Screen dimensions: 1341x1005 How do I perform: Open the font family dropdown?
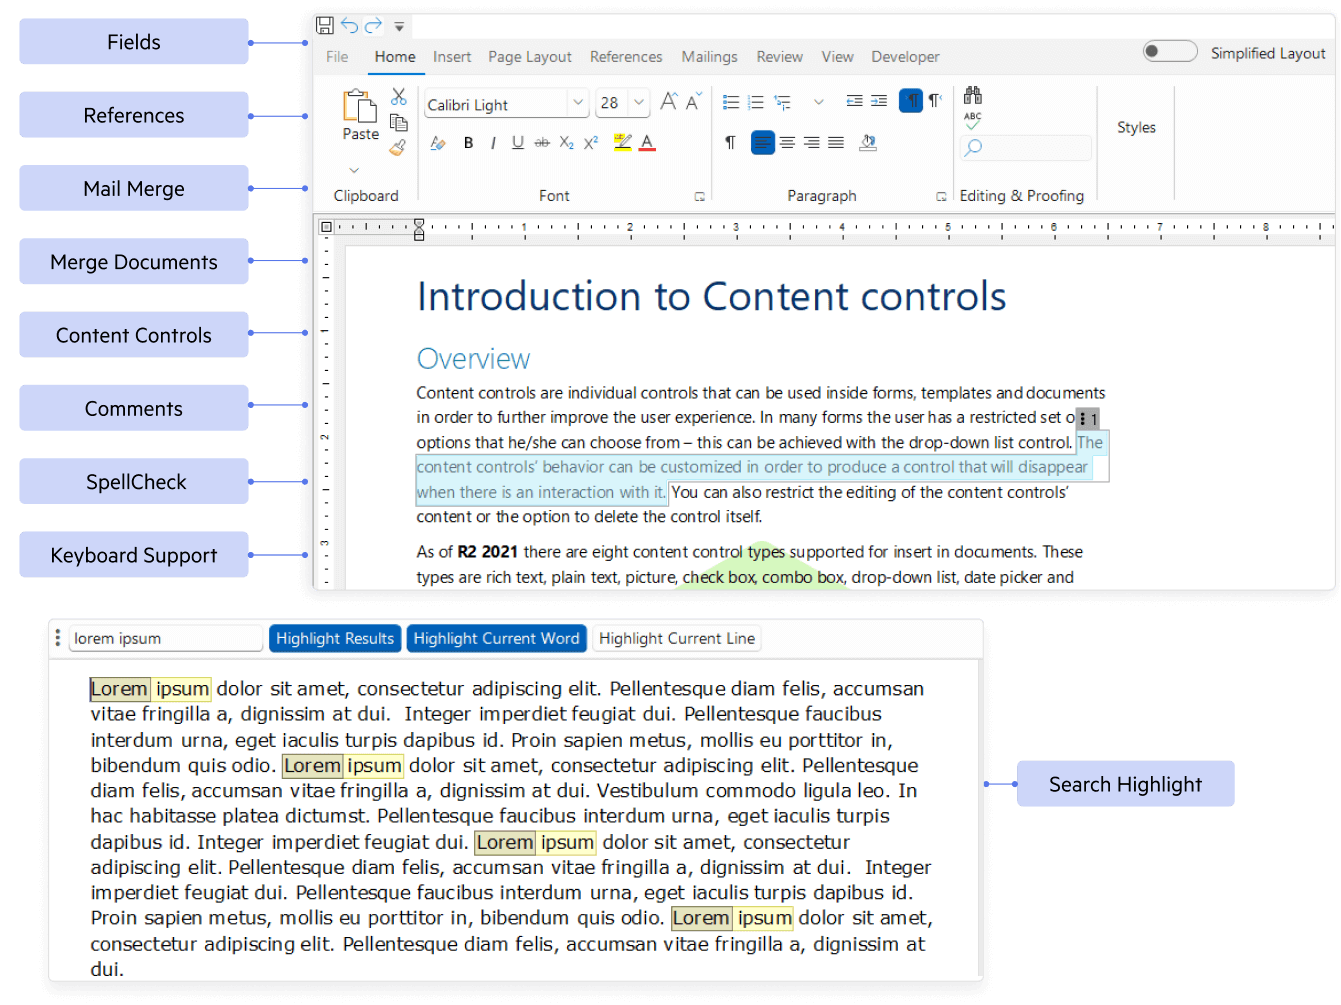(578, 103)
